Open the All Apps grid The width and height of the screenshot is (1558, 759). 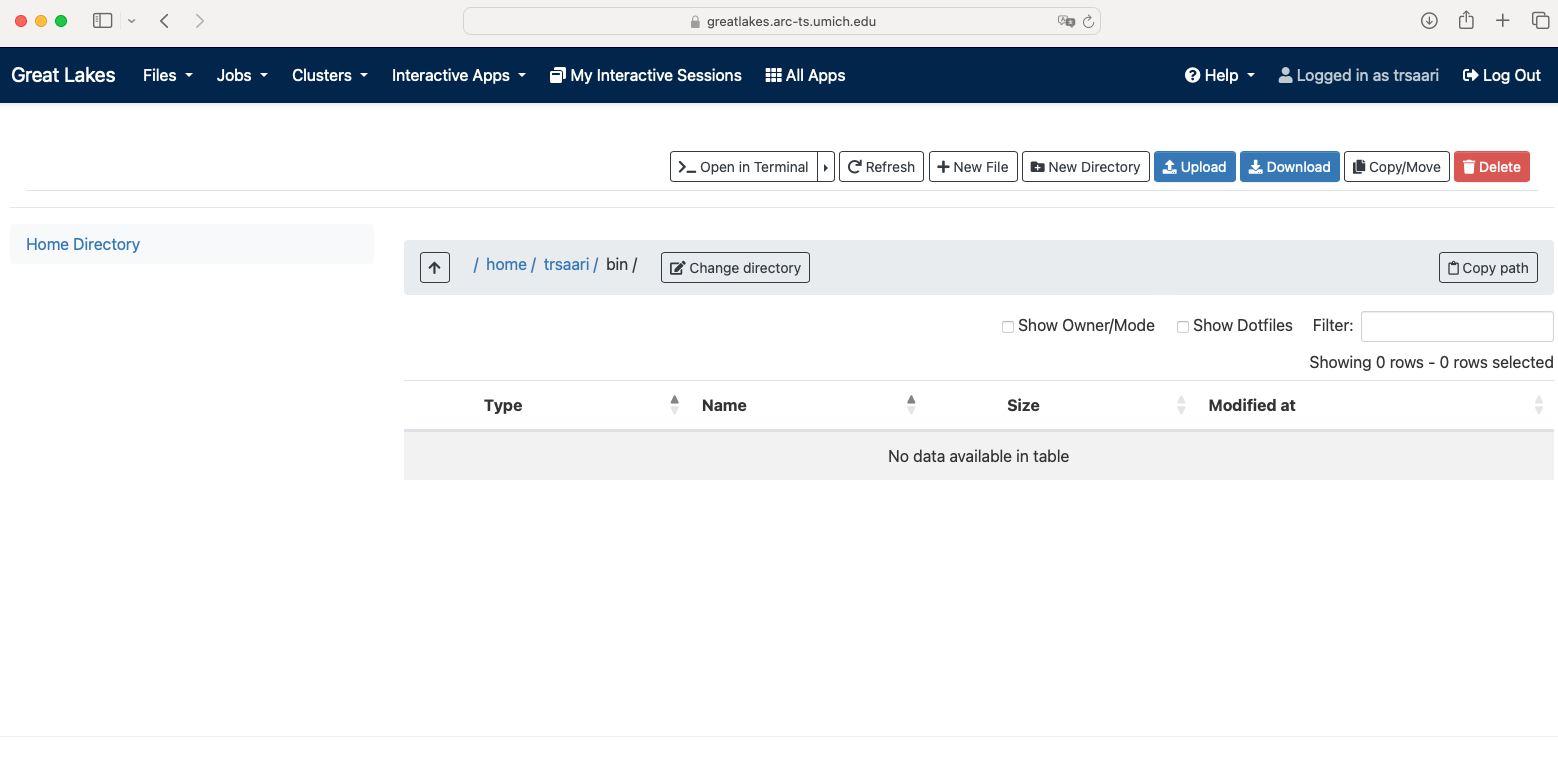coord(805,75)
